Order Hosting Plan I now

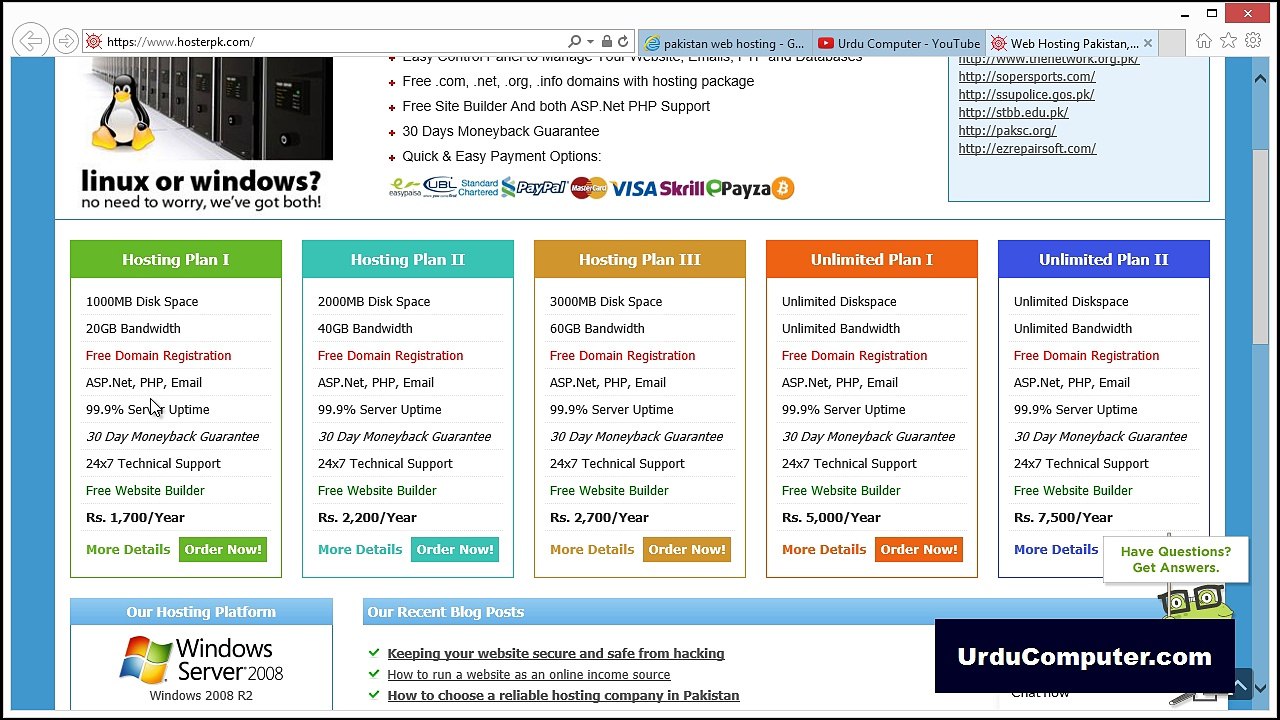[x=223, y=549]
